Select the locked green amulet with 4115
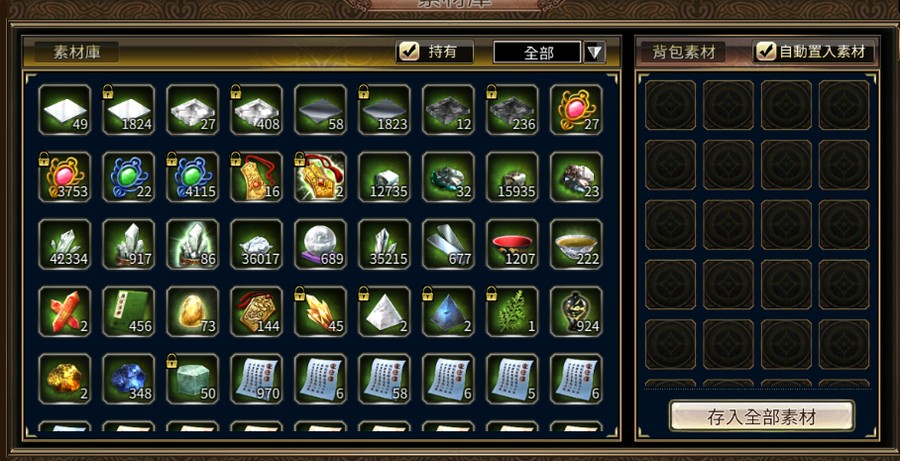900x461 pixels. point(192,177)
